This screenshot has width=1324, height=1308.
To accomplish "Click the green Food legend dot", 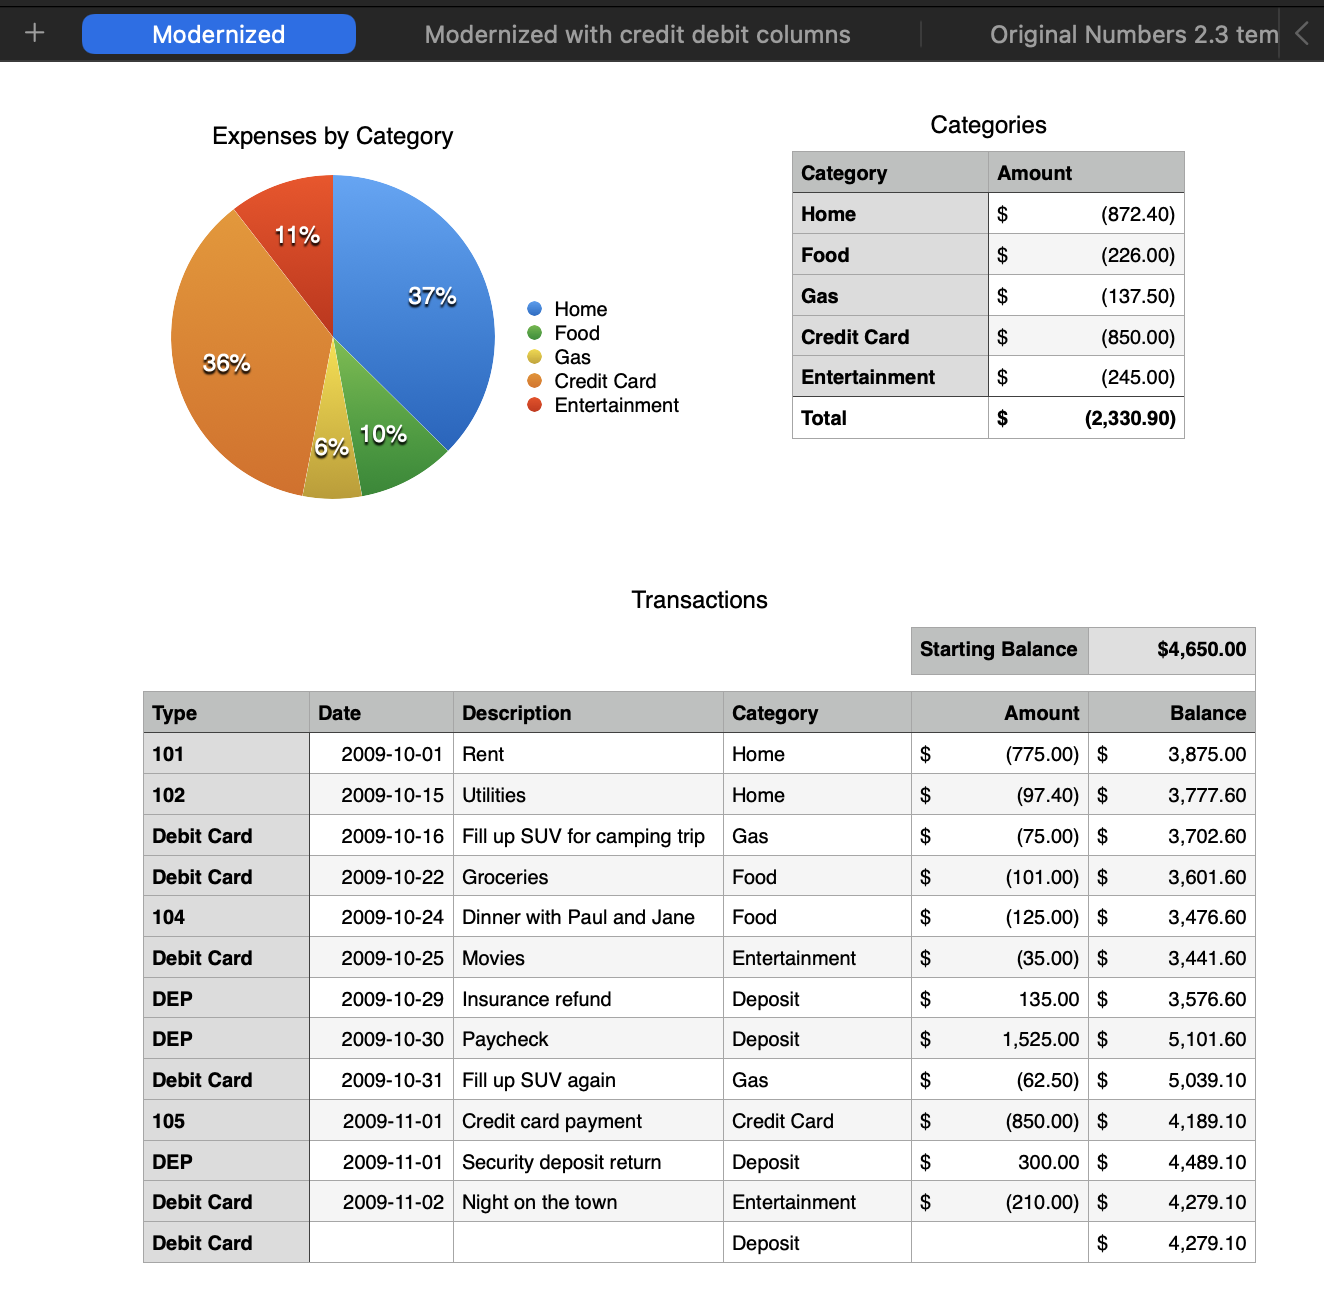I will 535,333.
